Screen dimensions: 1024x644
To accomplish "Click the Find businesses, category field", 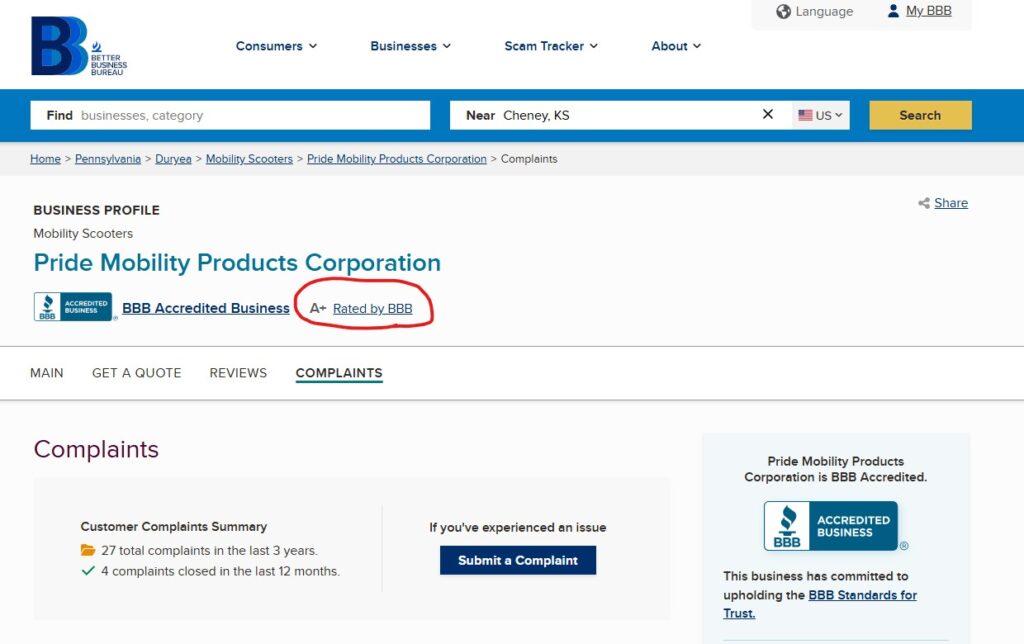I will [x=230, y=115].
